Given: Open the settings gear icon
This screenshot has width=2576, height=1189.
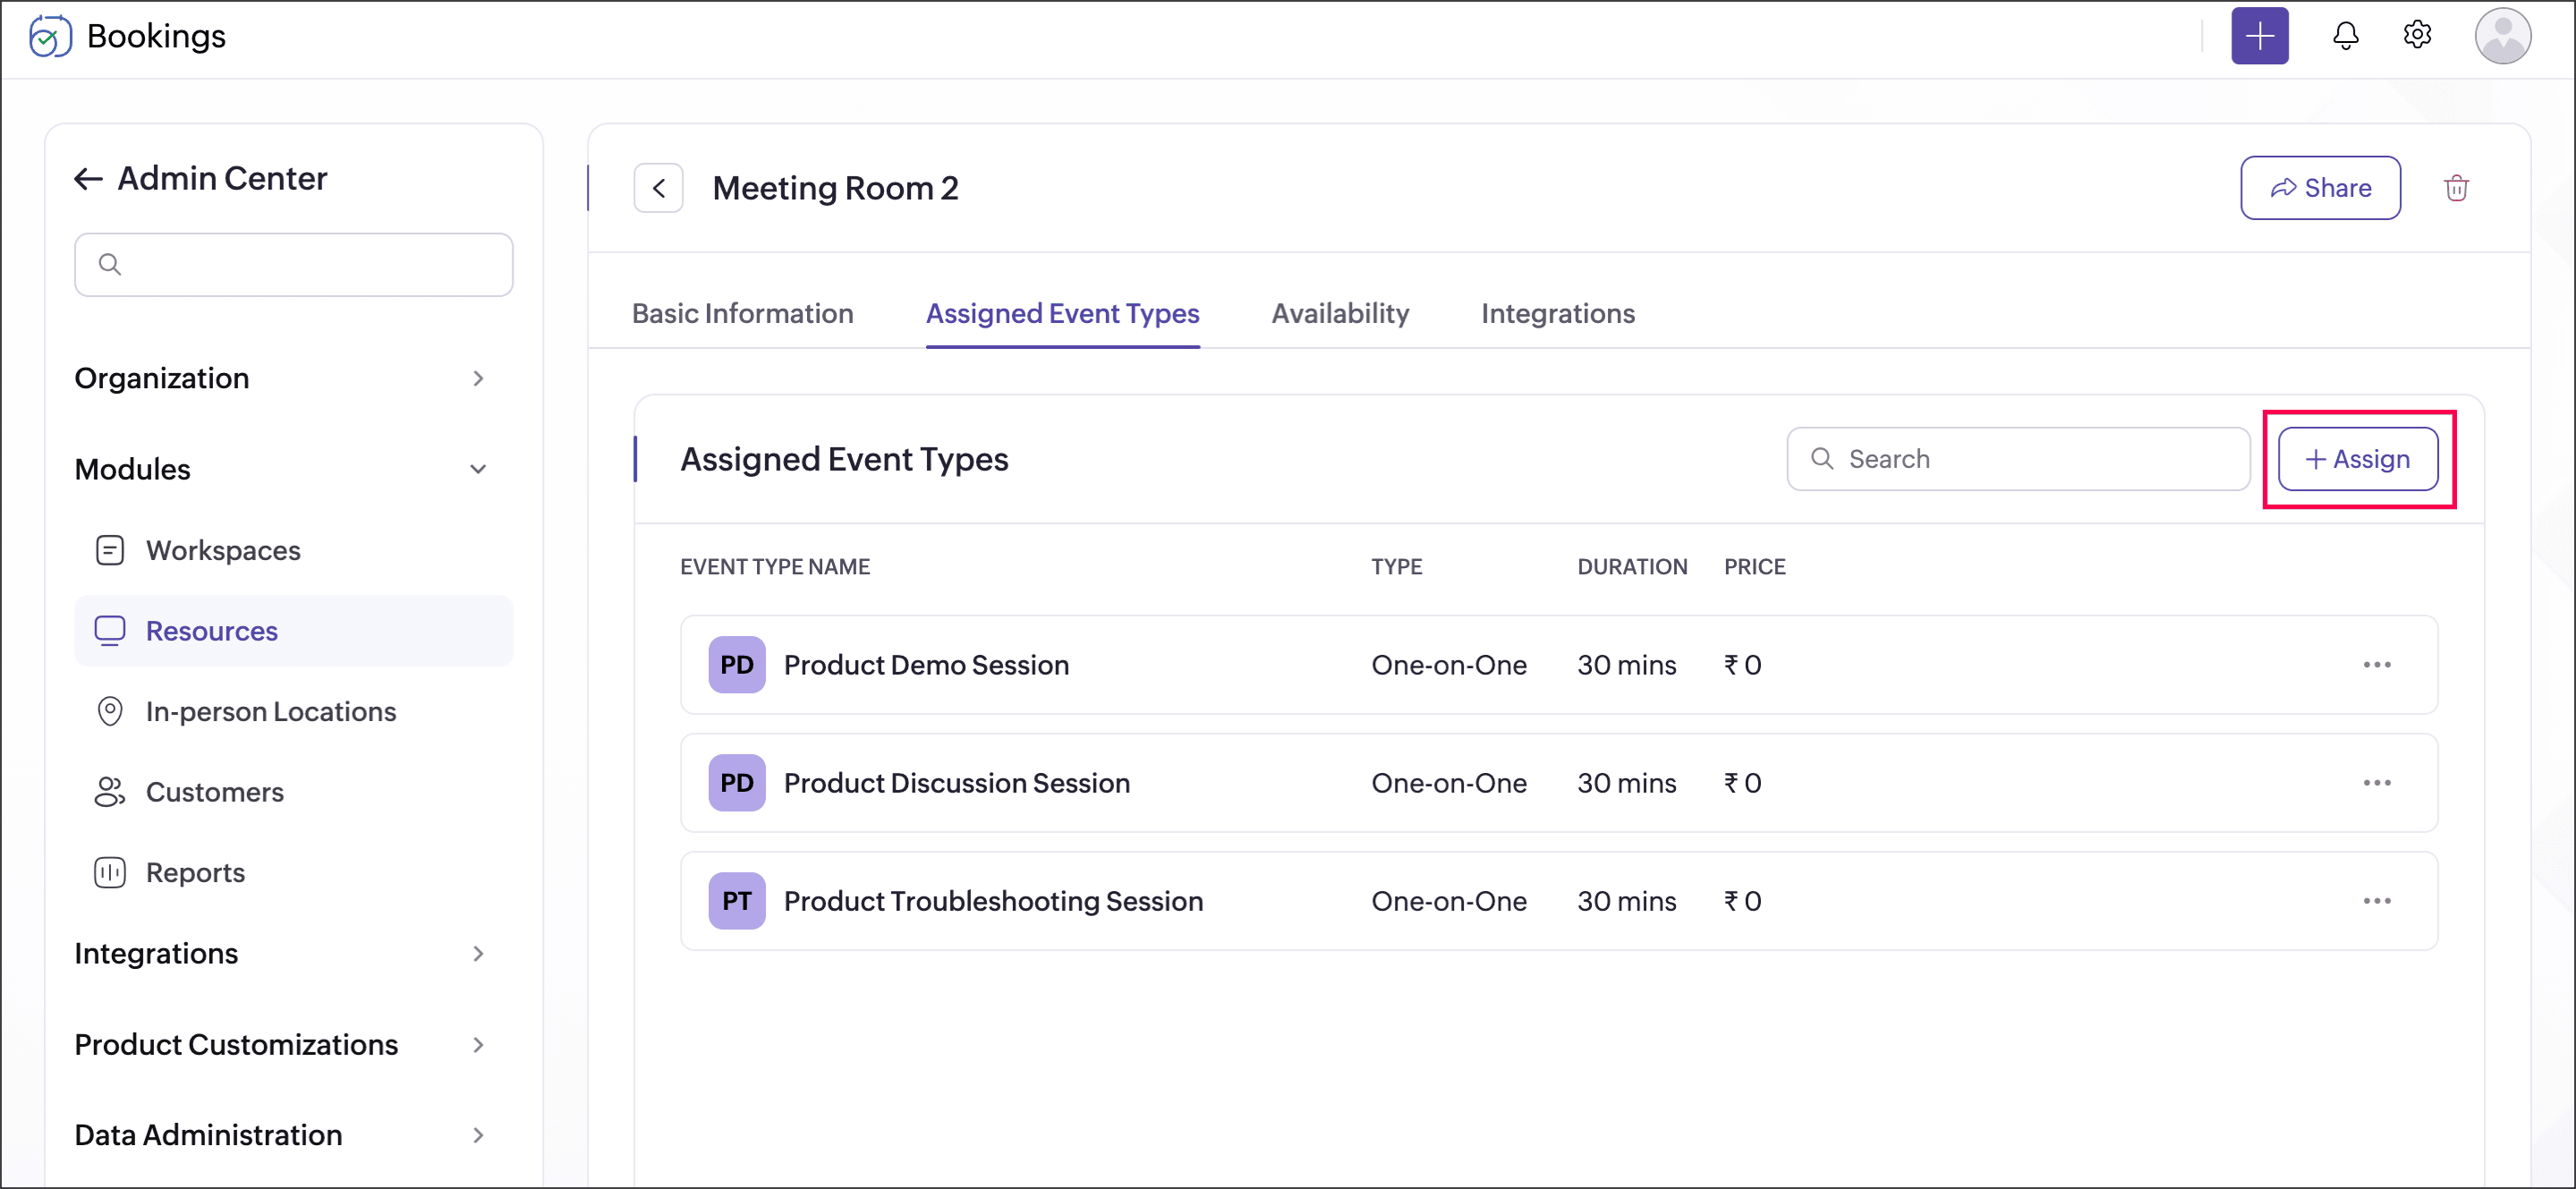Looking at the screenshot, I should pos(2417,35).
